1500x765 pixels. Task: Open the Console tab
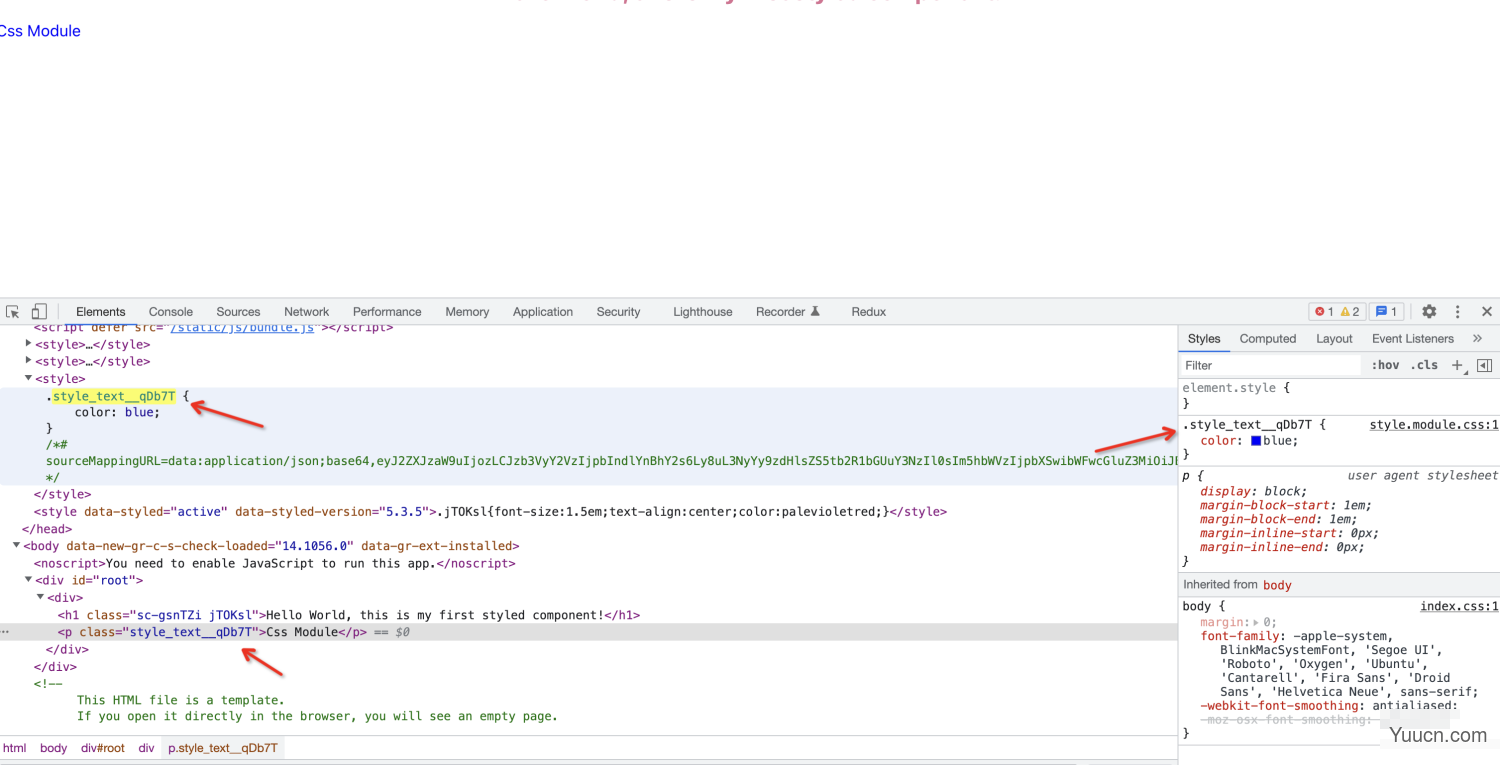click(x=171, y=312)
